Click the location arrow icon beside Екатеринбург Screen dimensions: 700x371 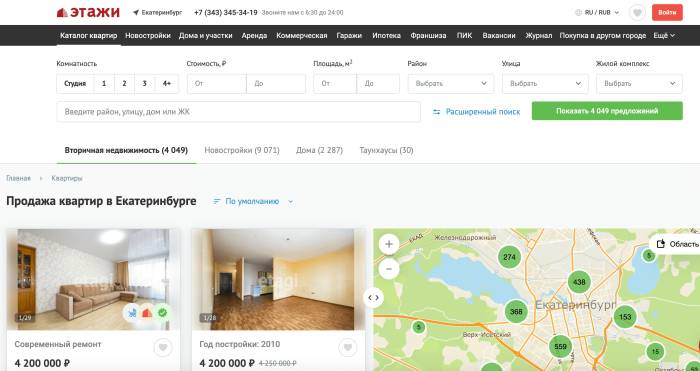[136, 13]
